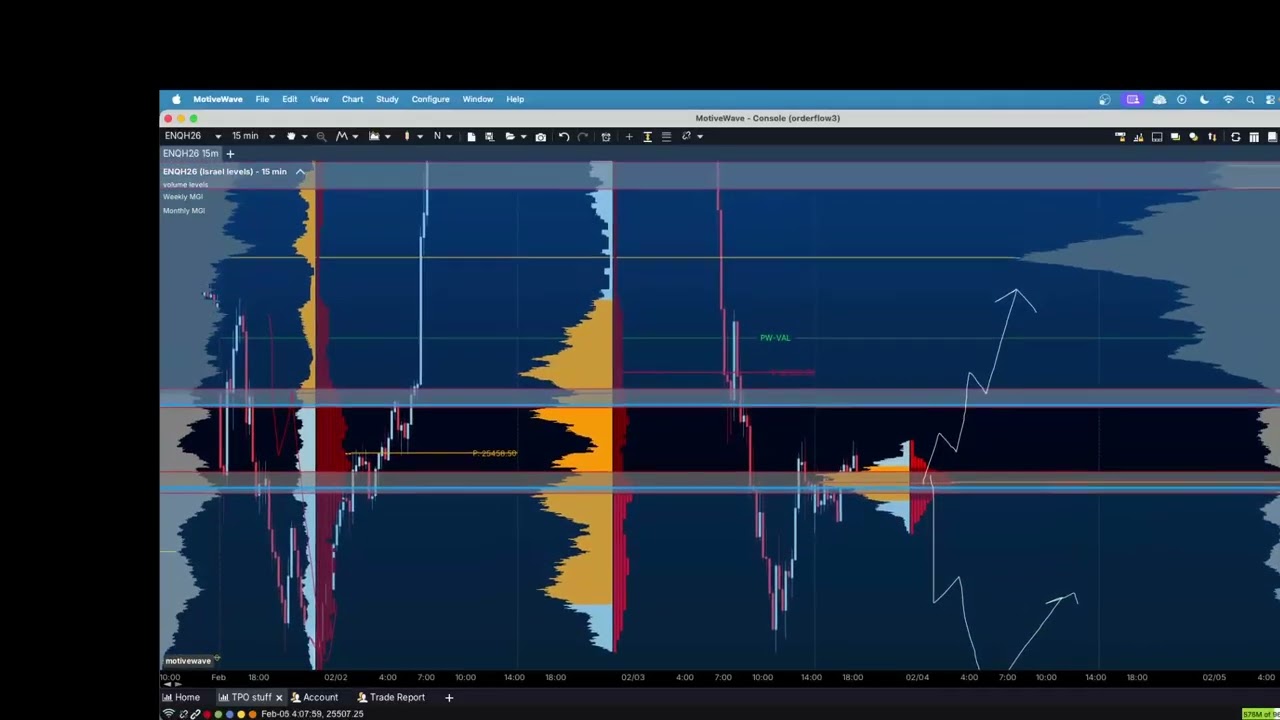Open the Chart menu
The image size is (1280, 720).
[352, 99]
